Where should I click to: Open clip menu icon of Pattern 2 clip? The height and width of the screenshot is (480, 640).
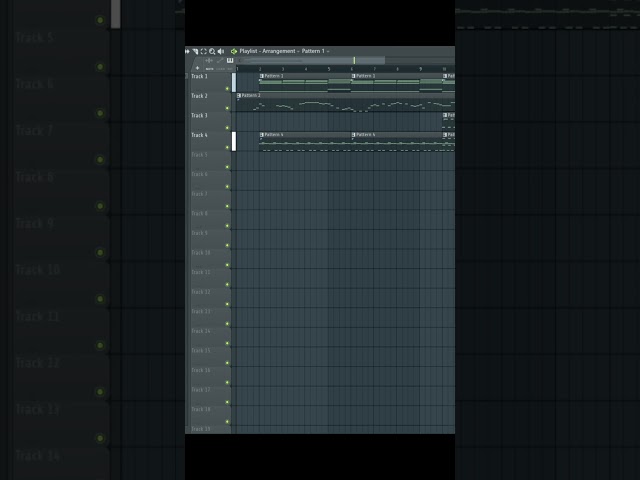[x=239, y=96]
